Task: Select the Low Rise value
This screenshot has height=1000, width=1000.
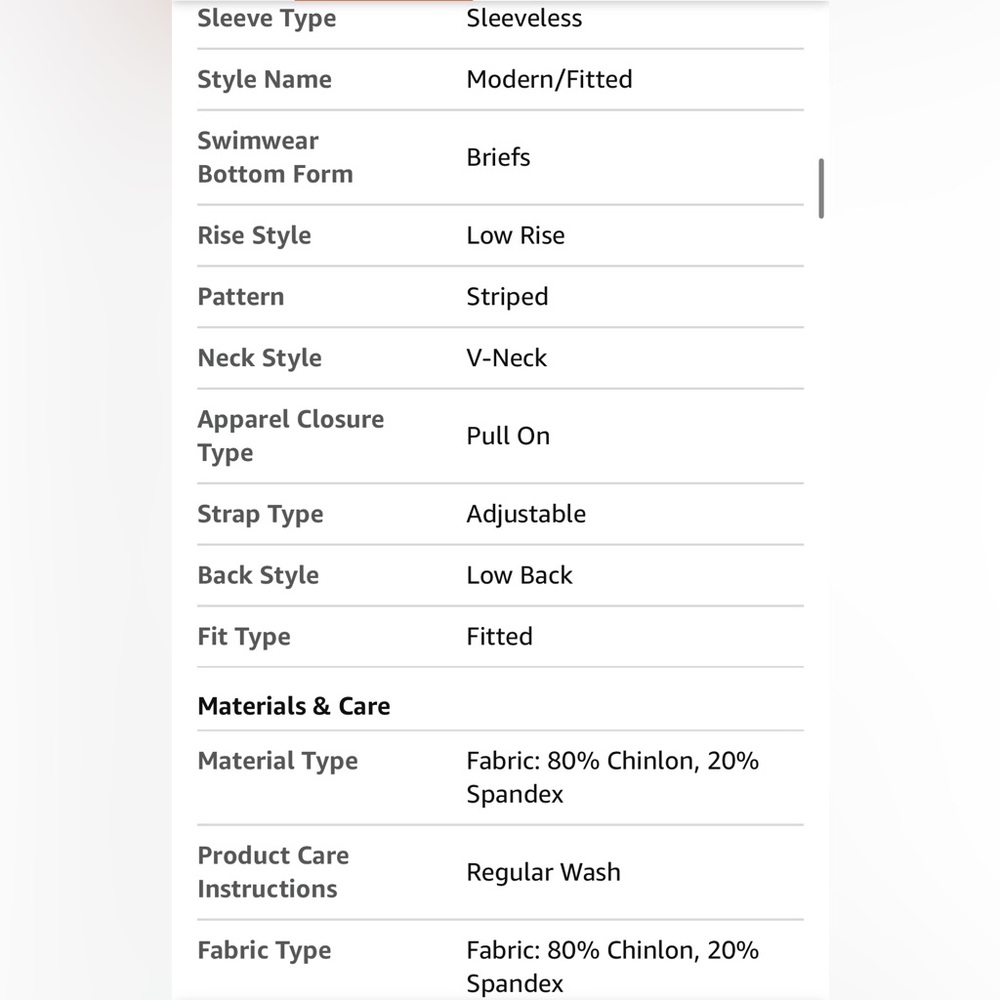Action: click(x=515, y=235)
